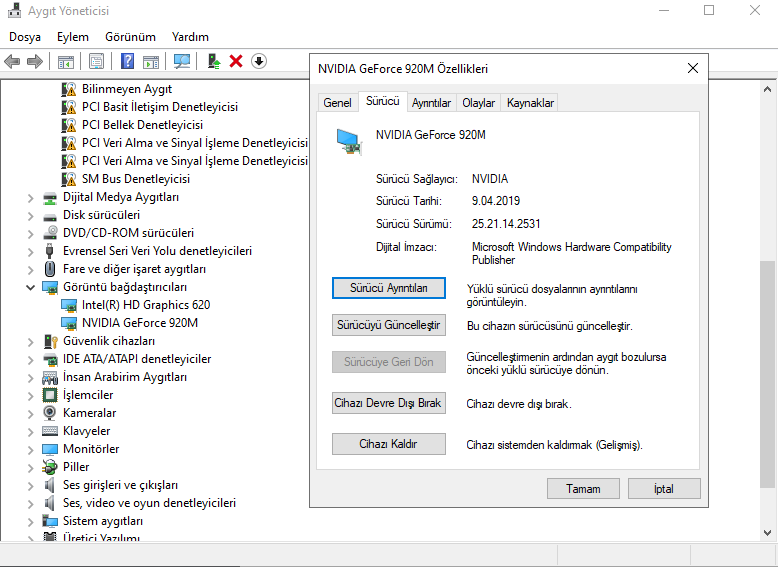This screenshot has width=778, height=567.
Task: Click the Intel(R) HD Graphics 620 adapter icon
Action: click(68, 305)
